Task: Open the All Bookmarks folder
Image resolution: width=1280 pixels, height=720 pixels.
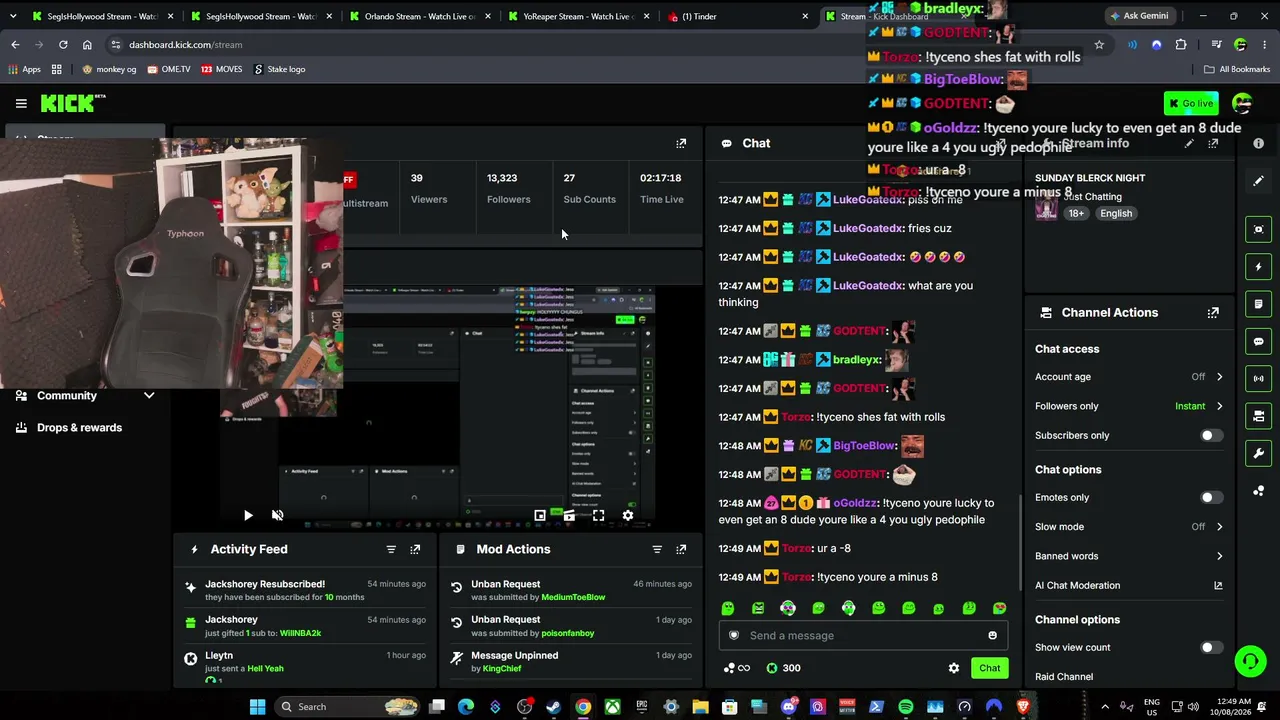Action: (x=1237, y=69)
